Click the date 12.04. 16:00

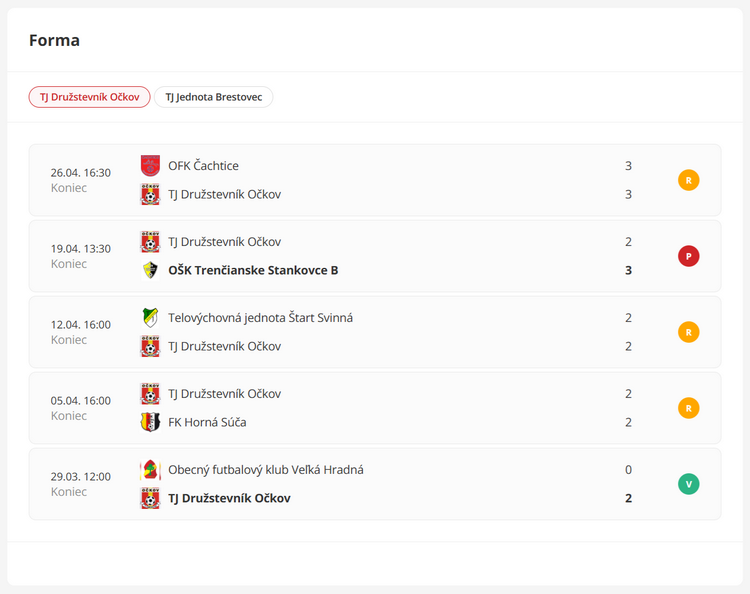click(x=81, y=325)
